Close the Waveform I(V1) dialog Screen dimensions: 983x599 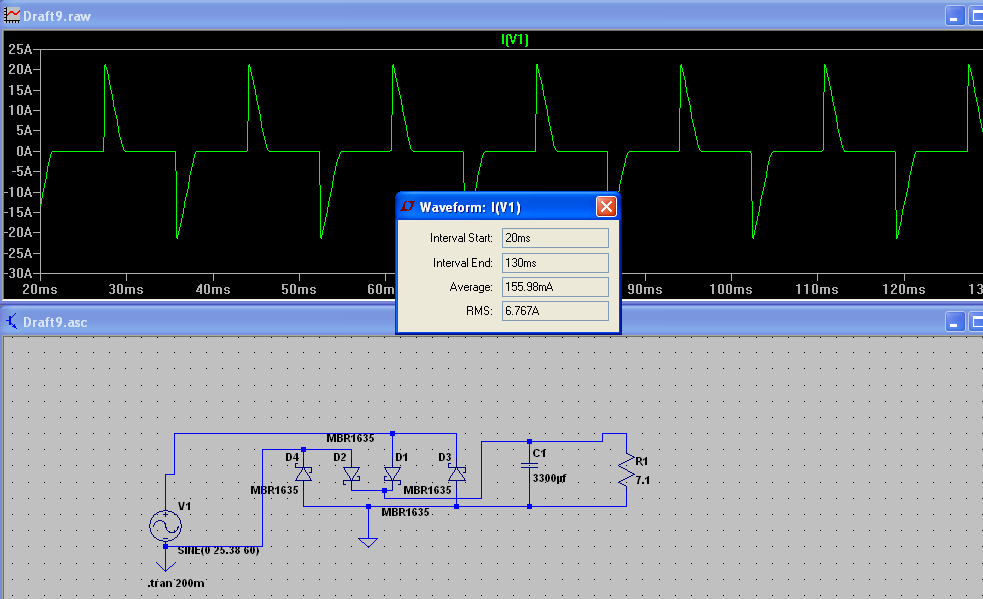[x=606, y=207]
